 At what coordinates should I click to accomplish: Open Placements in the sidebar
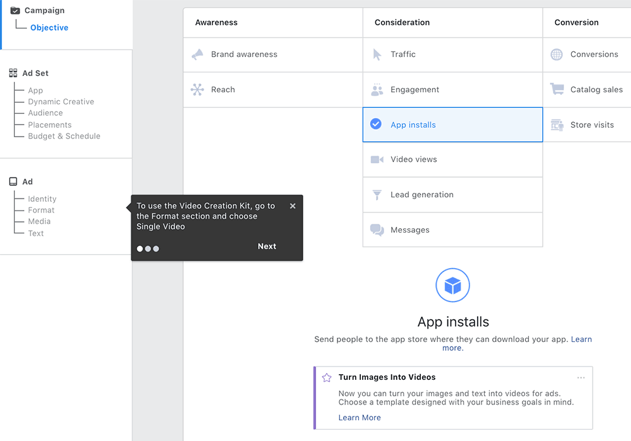(x=49, y=125)
